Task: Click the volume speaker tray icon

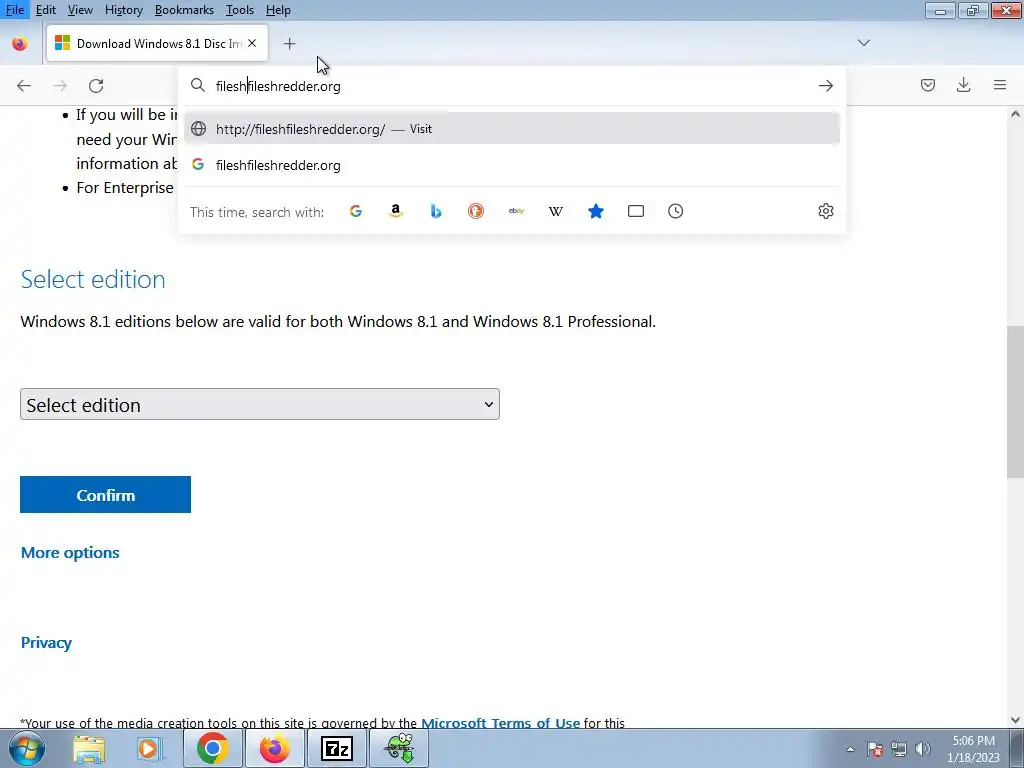Action: [923, 749]
